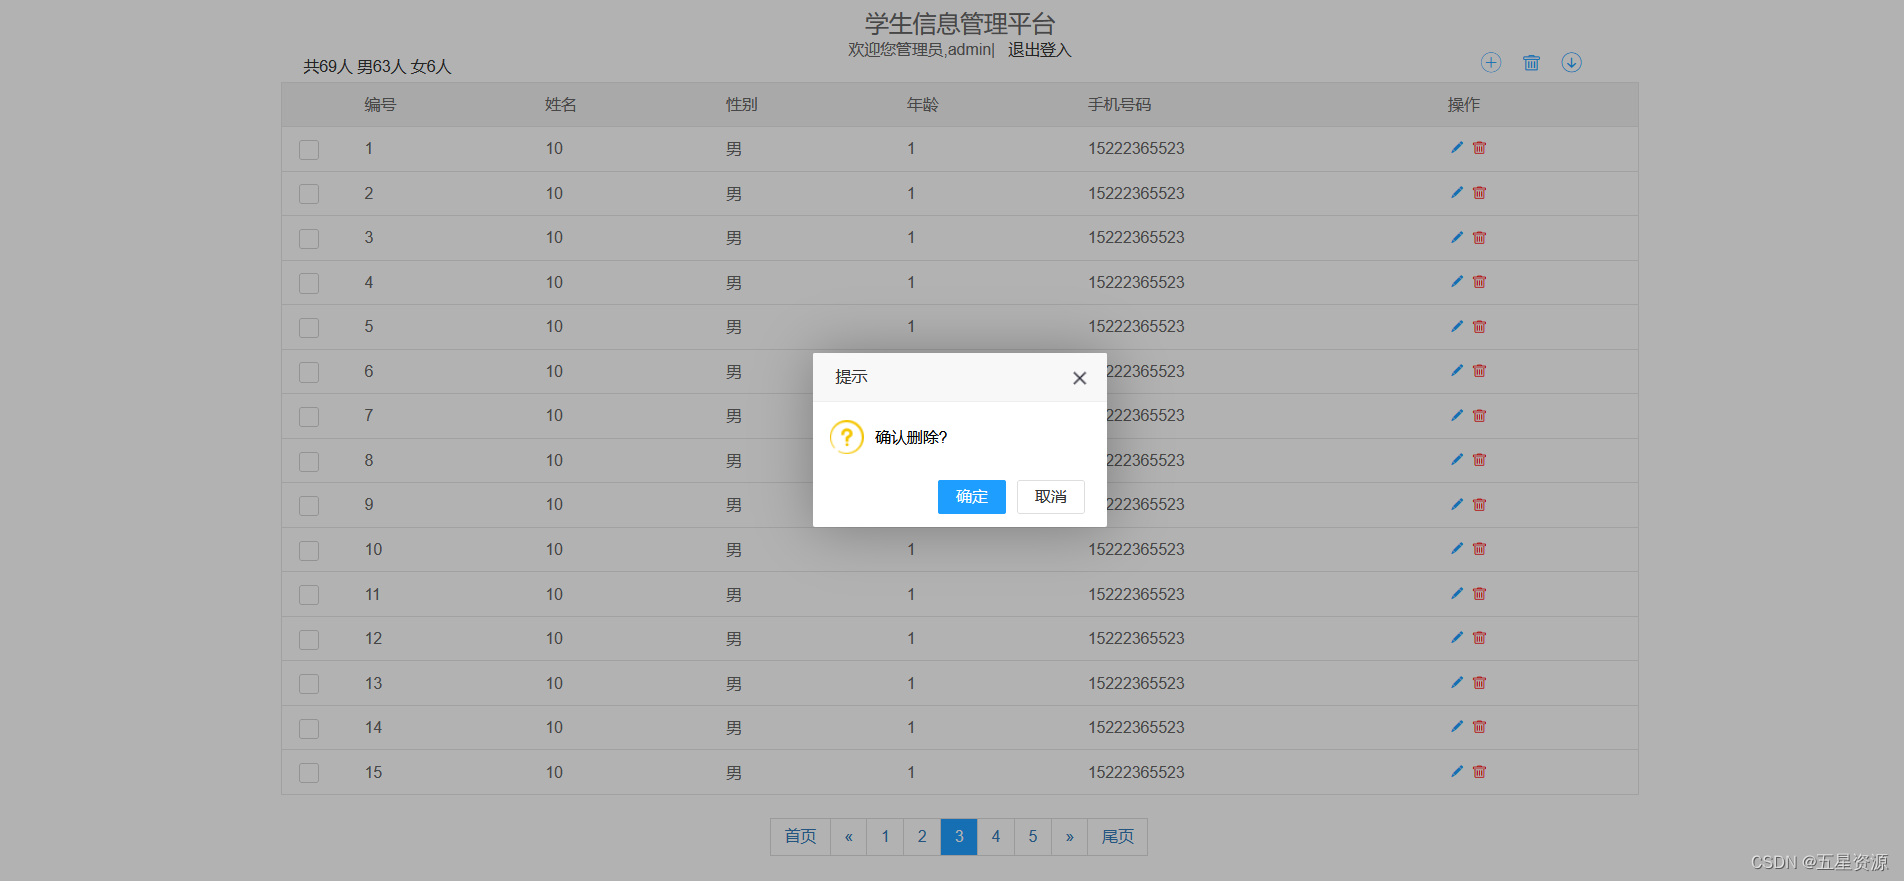Go to last page via 尾页
The image size is (1904, 881).
(1117, 837)
